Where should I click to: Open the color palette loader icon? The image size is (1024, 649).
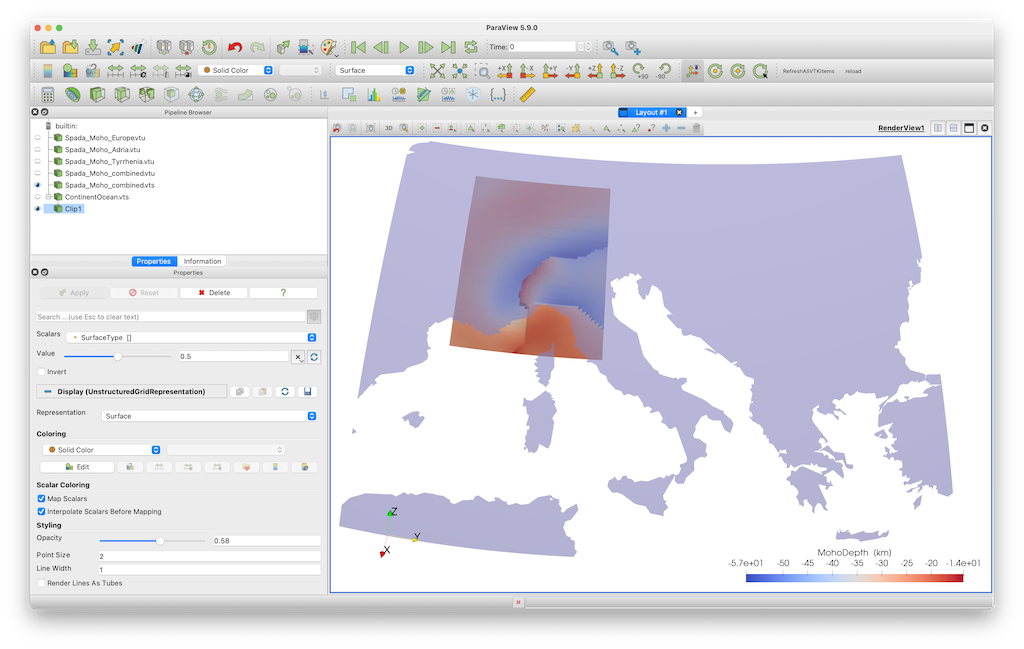point(329,47)
